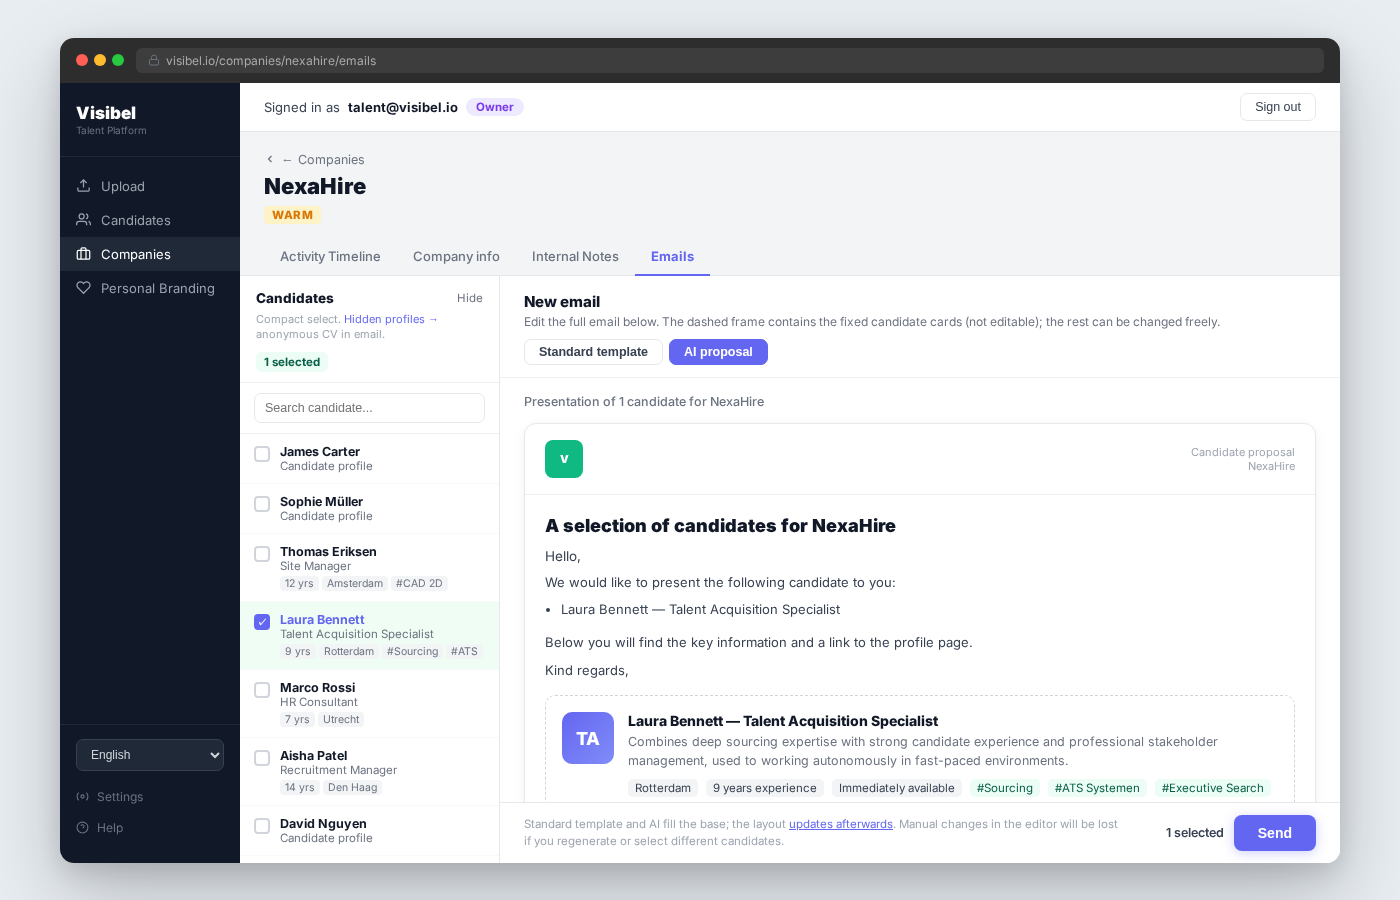Screen dimensions: 1400x900
Task: Focus the Search candidate input field
Action: pos(369,408)
